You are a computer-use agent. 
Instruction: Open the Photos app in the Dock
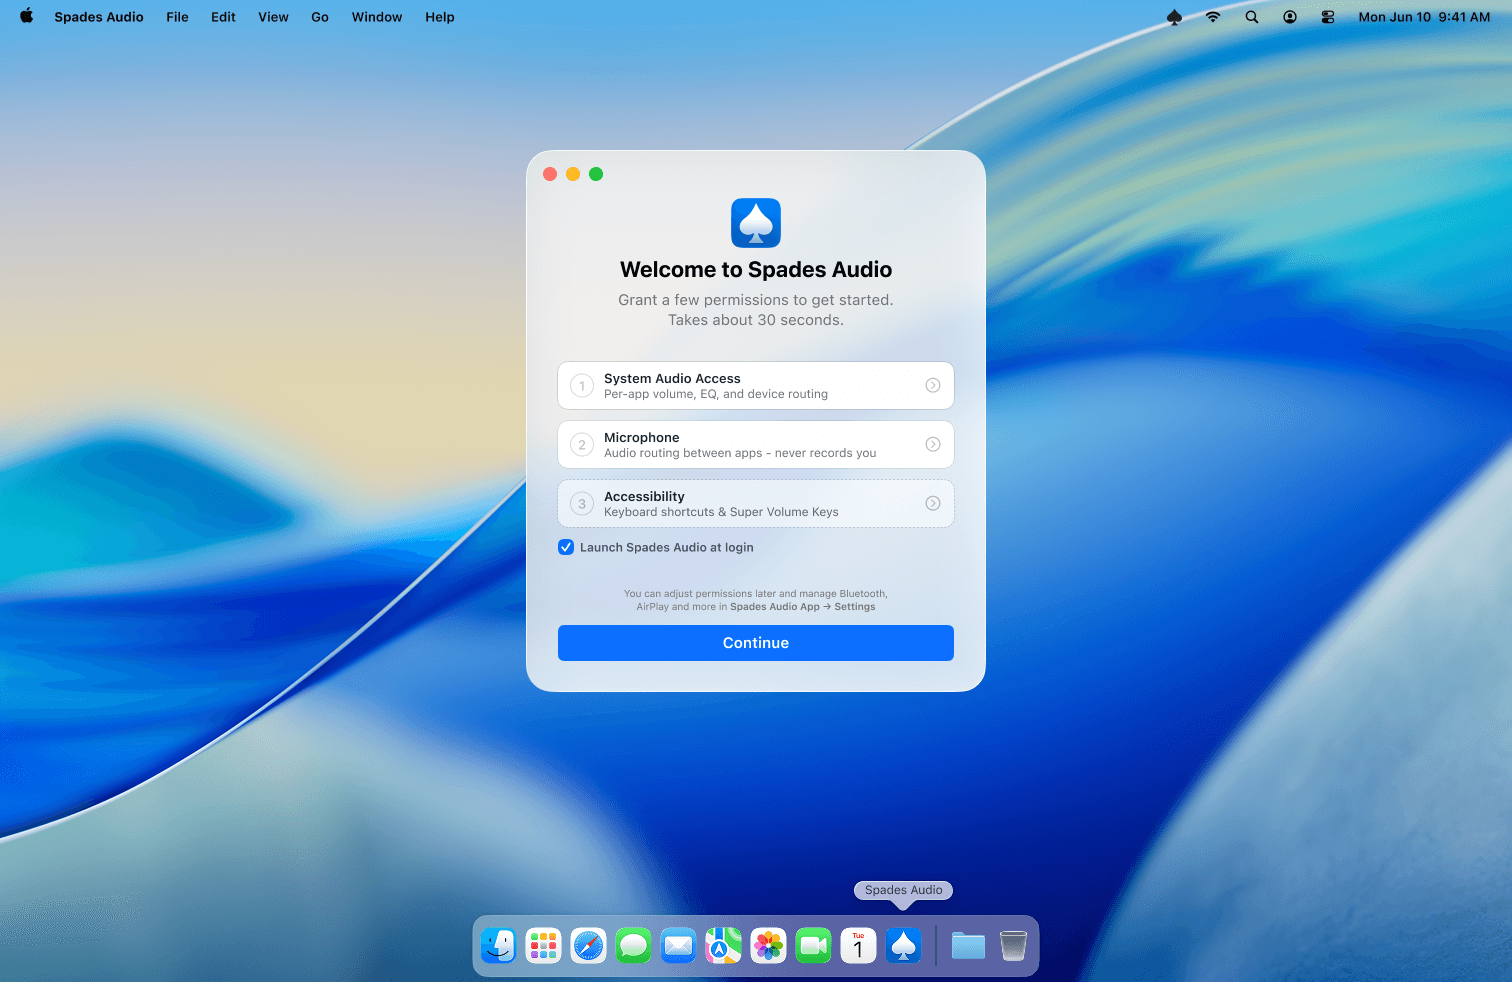point(768,945)
